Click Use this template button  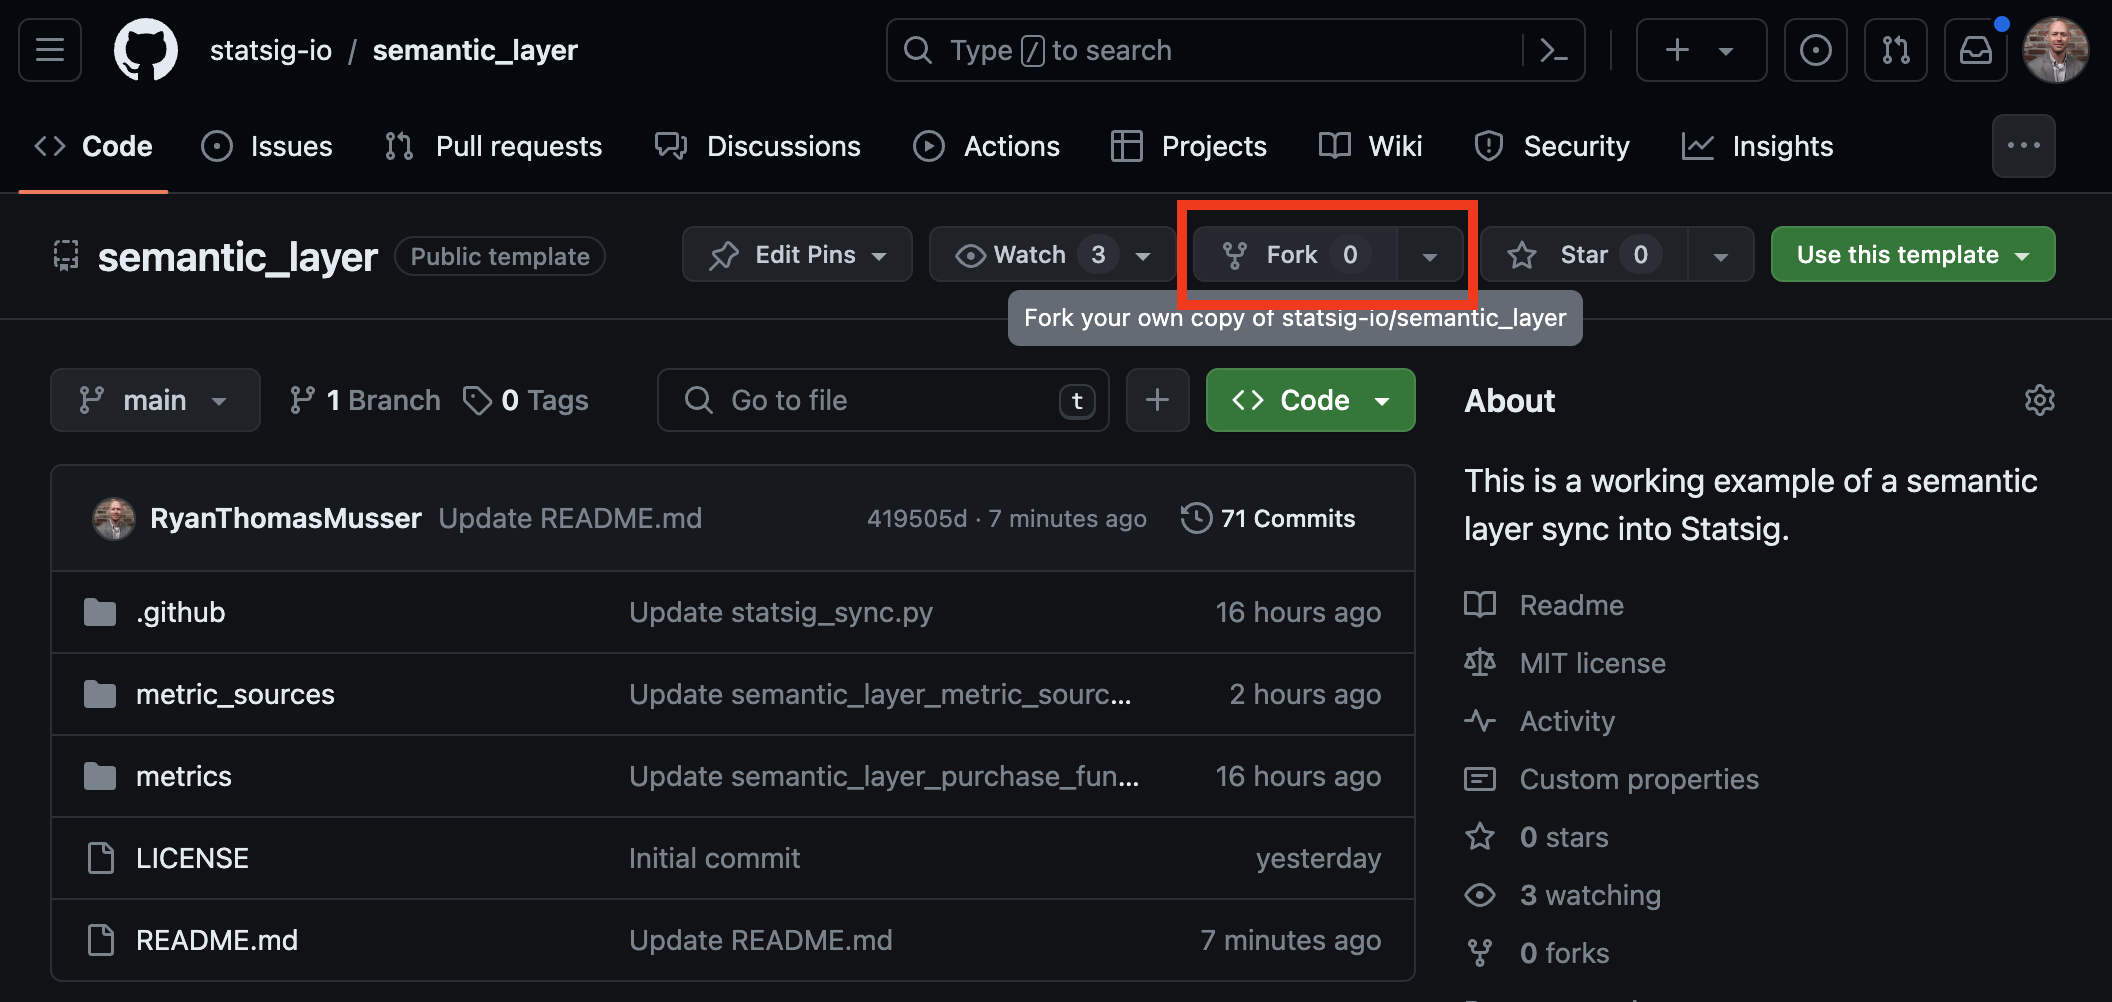click(1913, 254)
